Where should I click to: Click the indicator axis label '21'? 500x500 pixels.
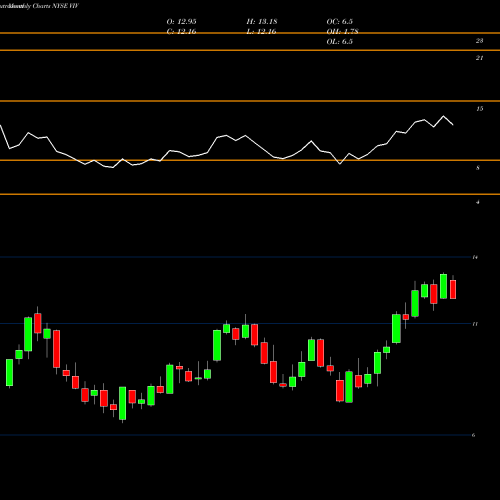pos(479,58)
